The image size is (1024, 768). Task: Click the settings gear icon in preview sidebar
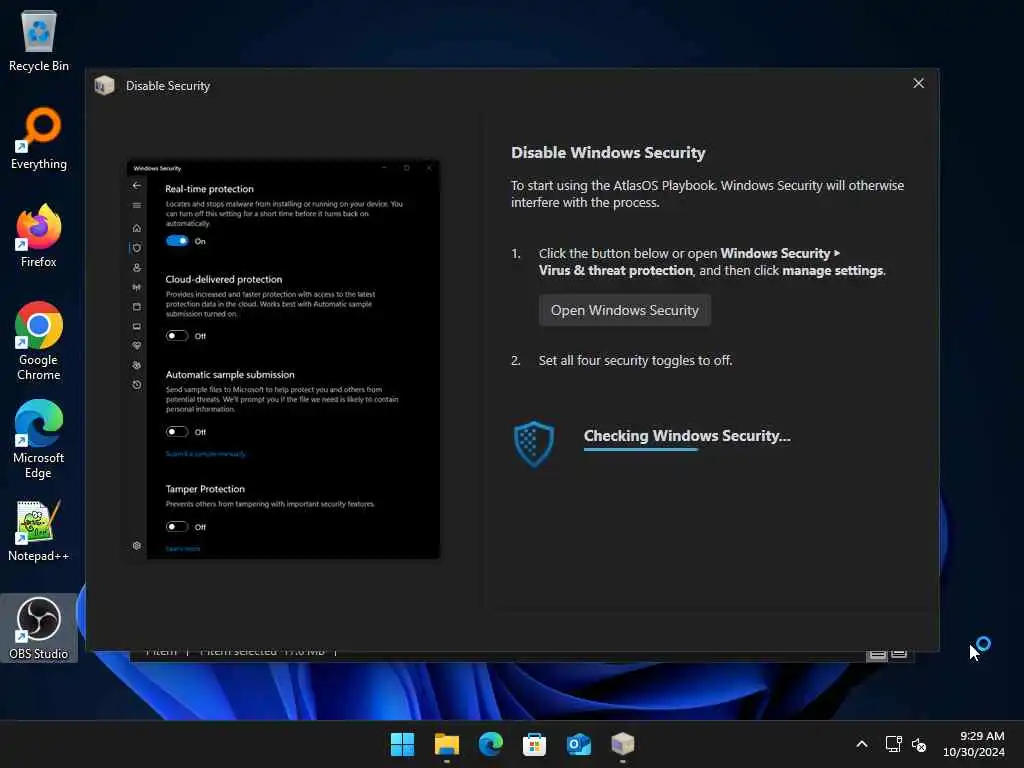click(x=136, y=545)
